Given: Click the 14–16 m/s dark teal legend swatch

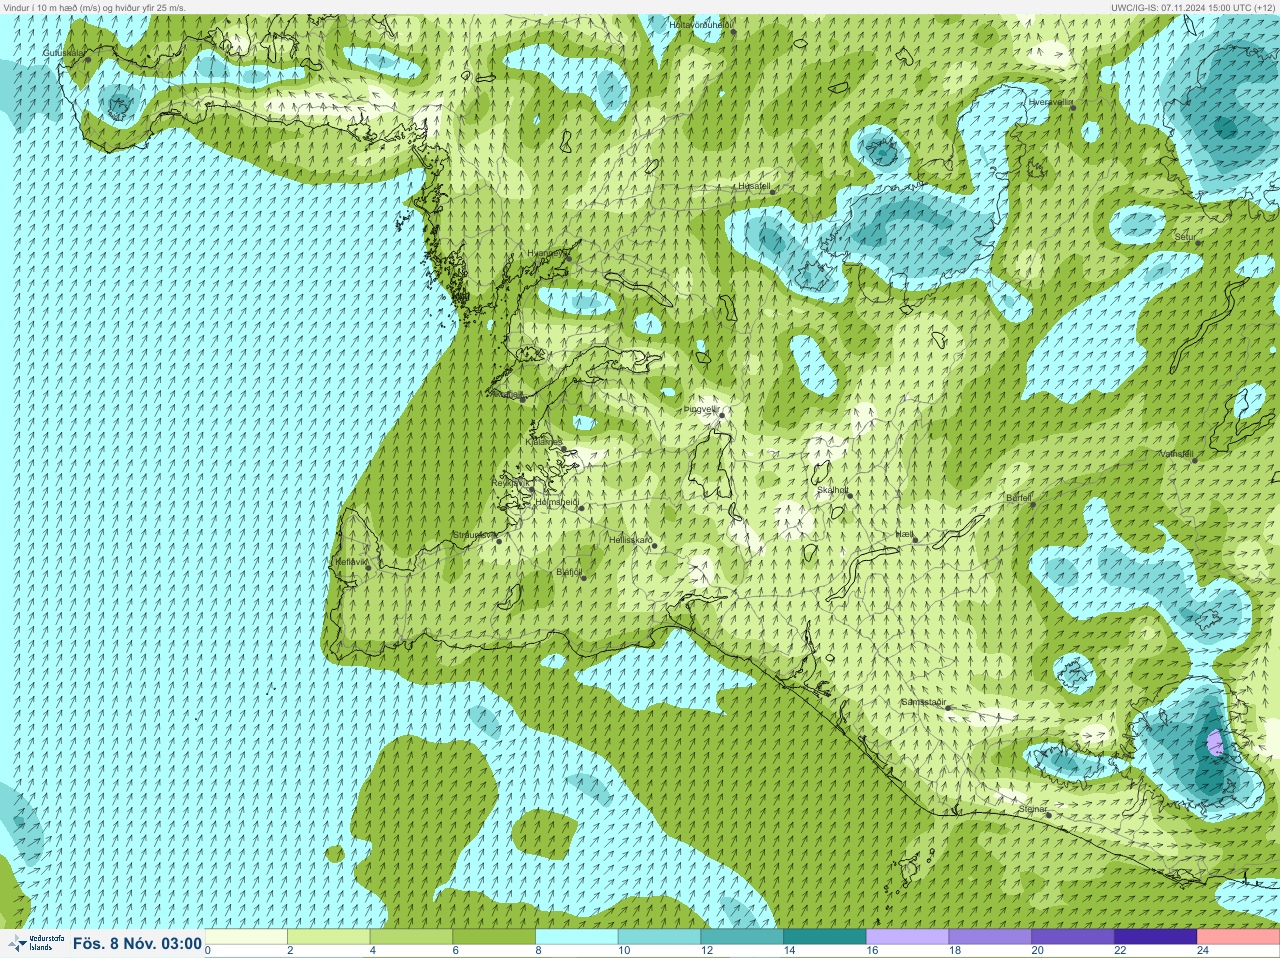Looking at the screenshot, I should coord(824,937).
